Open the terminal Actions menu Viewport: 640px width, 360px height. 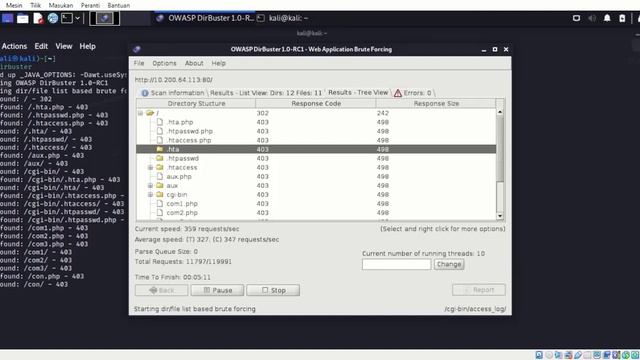pos(14,46)
